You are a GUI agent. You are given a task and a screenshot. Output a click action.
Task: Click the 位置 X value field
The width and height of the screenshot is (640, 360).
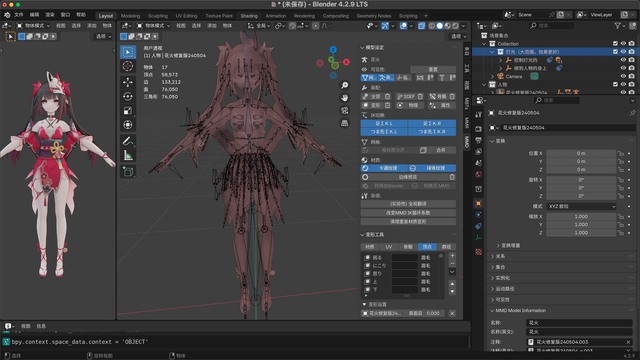pos(581,153)
